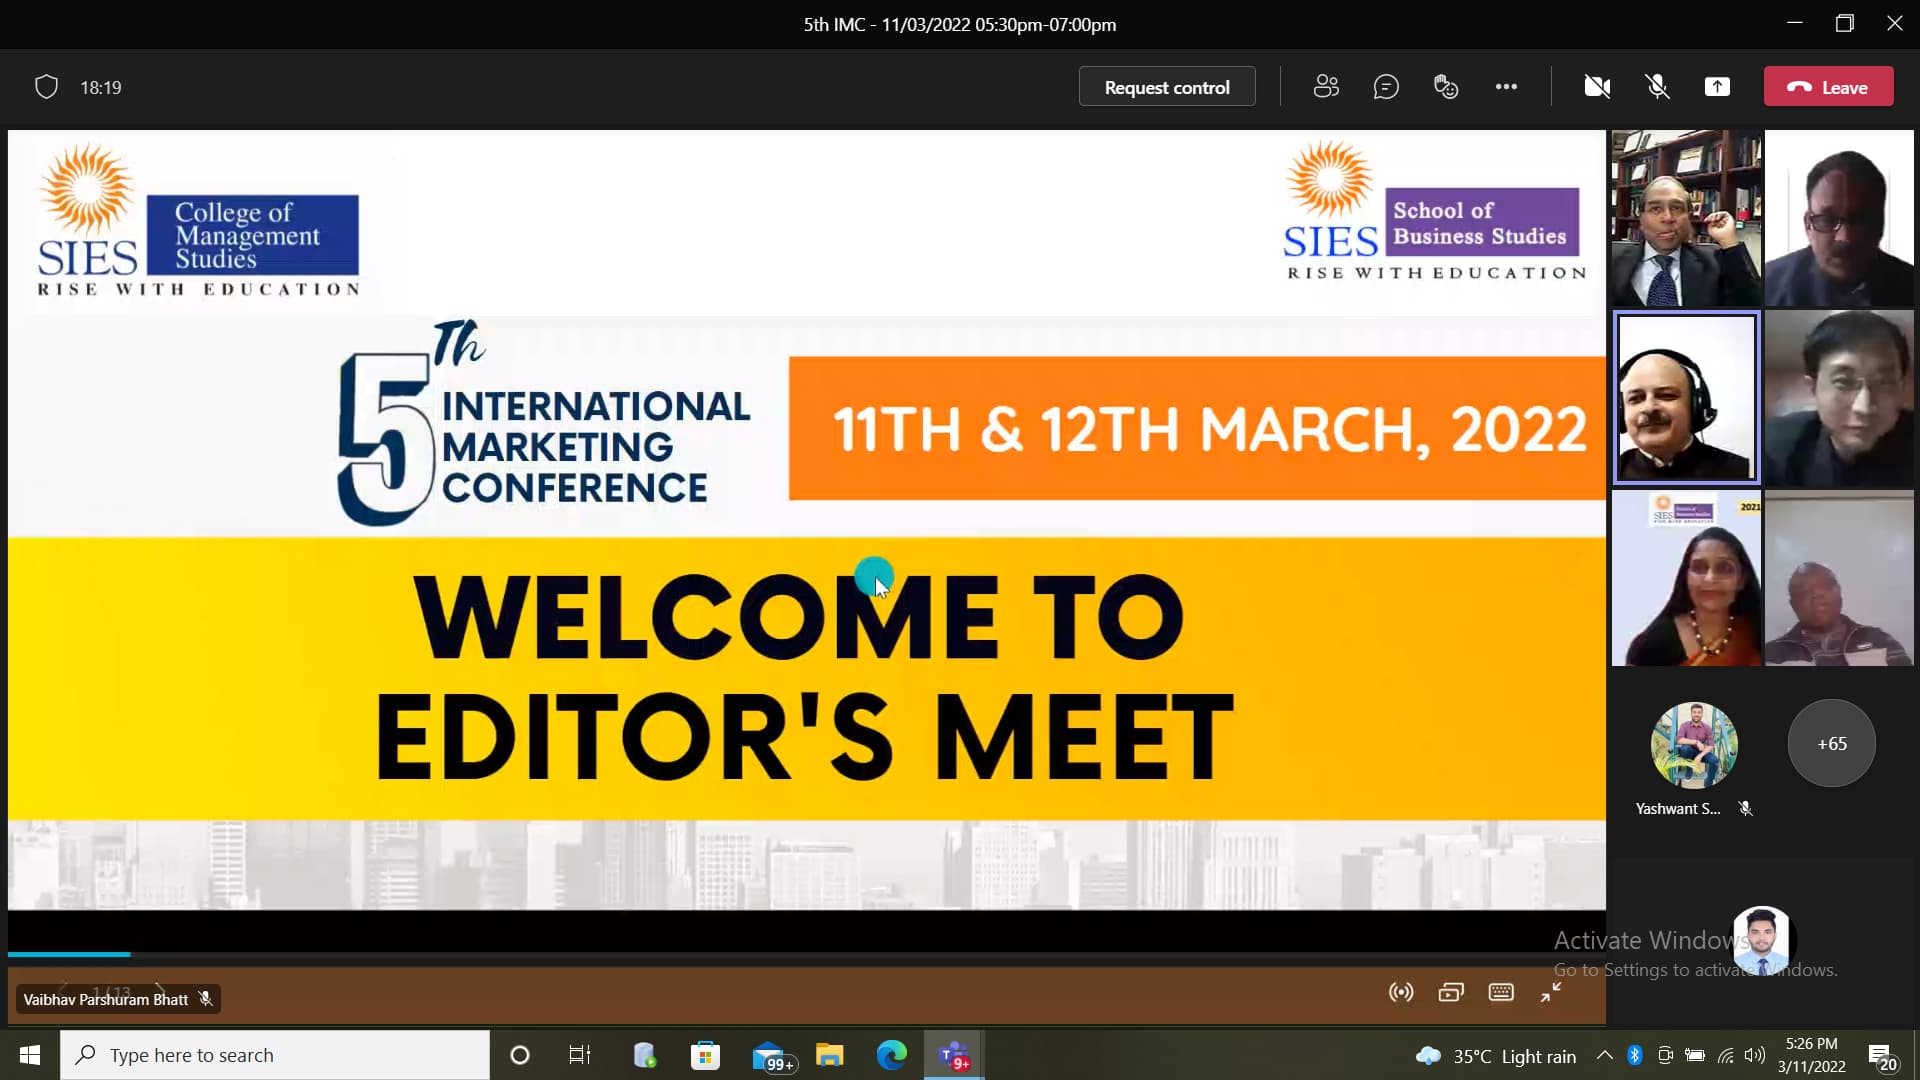Open Microsoft Teams from the taskbar
Screen dimensions: 1920x1080
[x=954, y=1055]
